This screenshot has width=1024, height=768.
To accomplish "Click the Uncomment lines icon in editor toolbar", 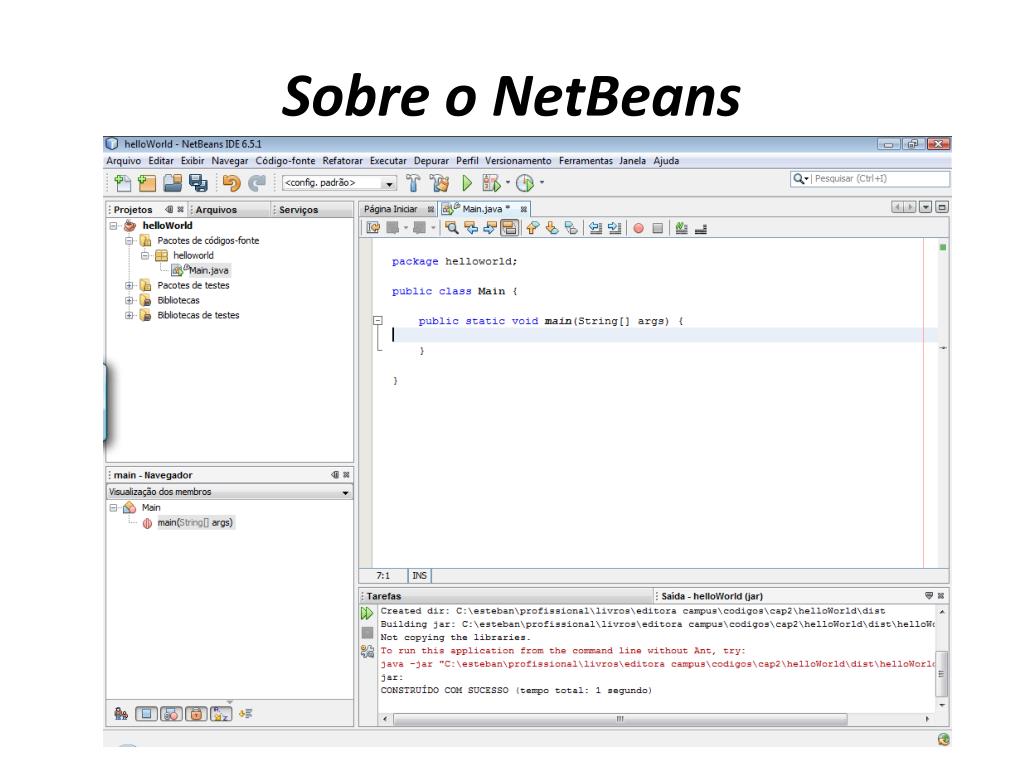I will click(x=701, y=229).
